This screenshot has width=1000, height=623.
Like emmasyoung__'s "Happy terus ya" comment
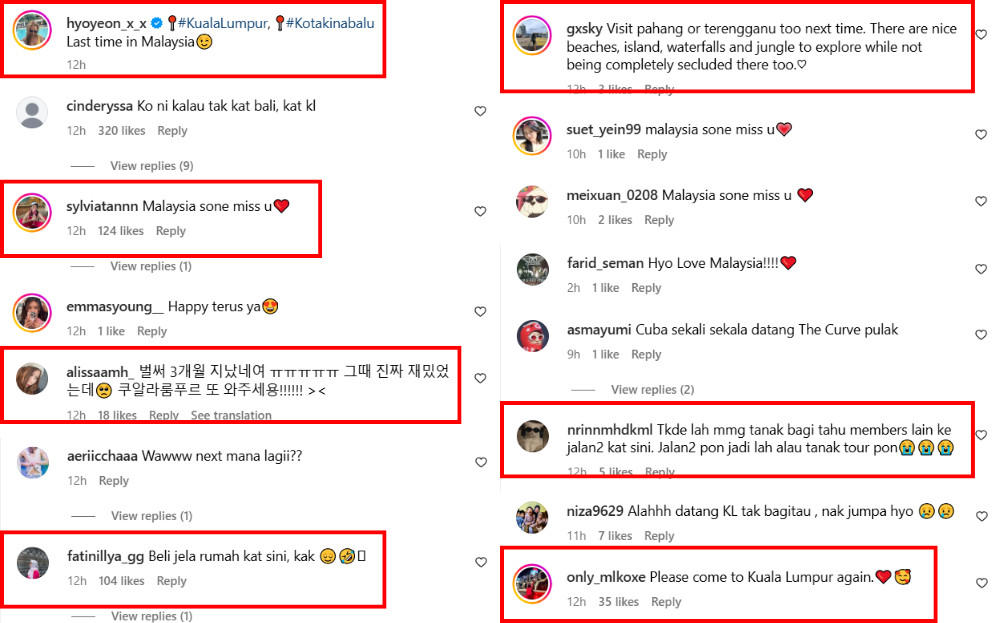[x=480, y=311]
